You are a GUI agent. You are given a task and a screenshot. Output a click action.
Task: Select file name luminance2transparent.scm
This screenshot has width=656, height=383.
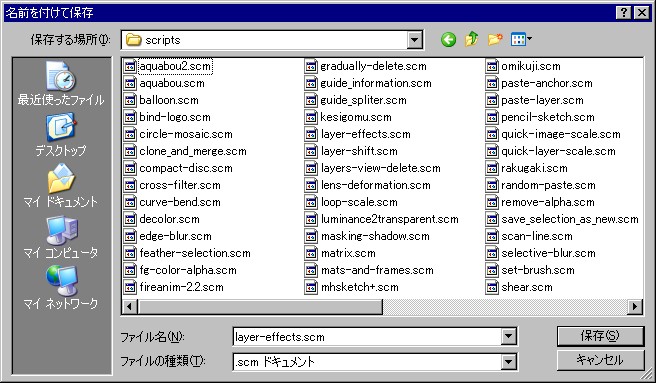point(390,219)
